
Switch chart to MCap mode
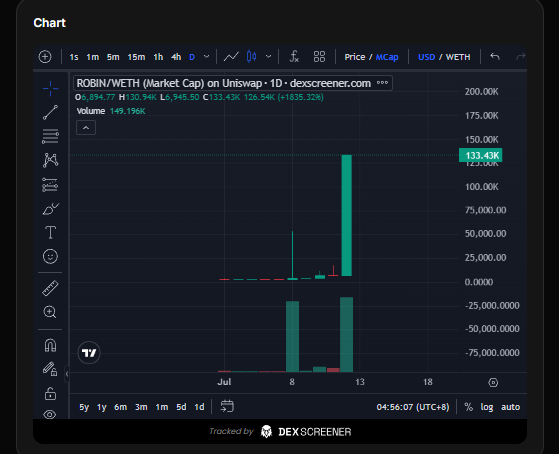click(387, 57)
